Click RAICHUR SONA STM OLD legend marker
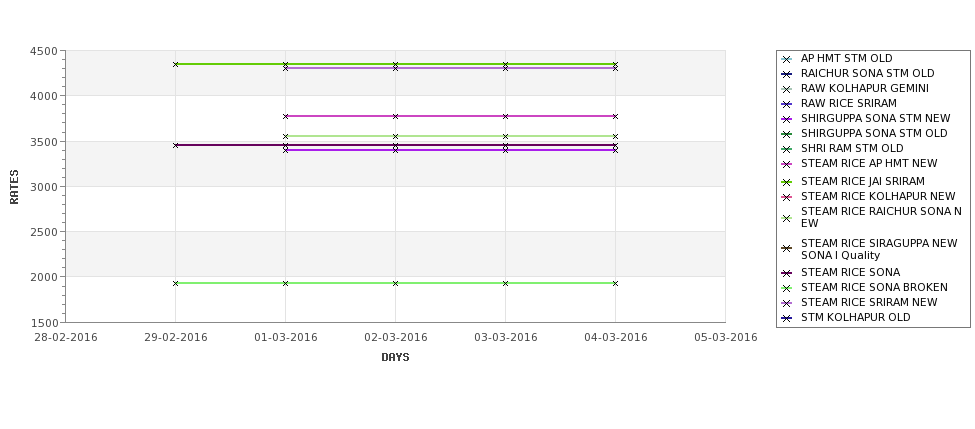 tap(787, 74)
